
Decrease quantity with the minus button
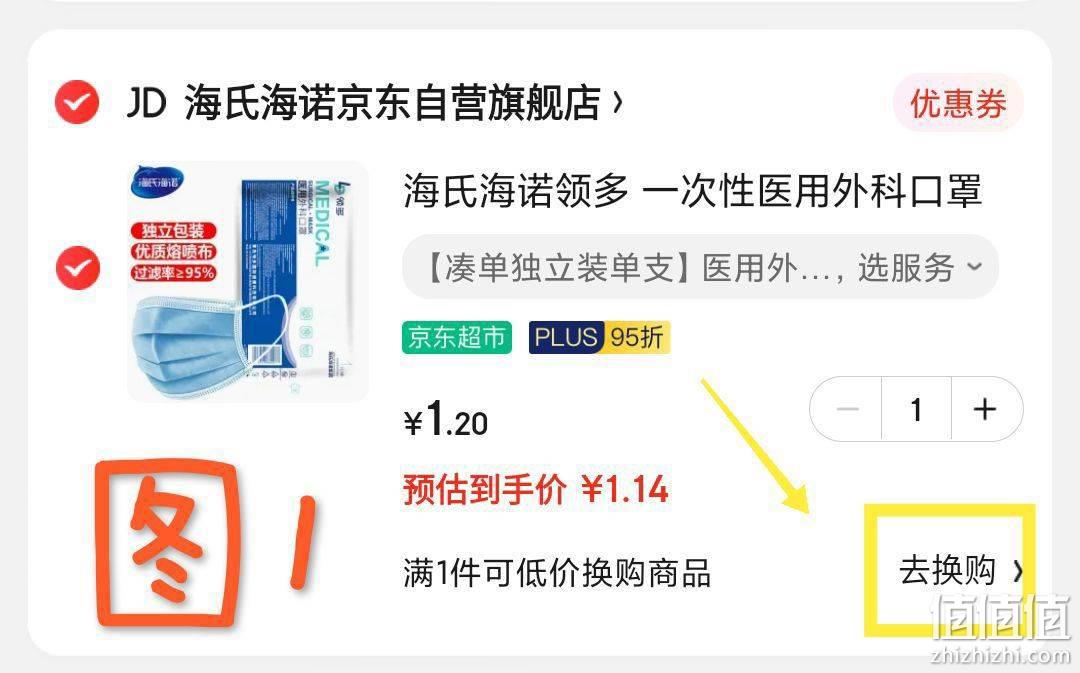point(847,409)
